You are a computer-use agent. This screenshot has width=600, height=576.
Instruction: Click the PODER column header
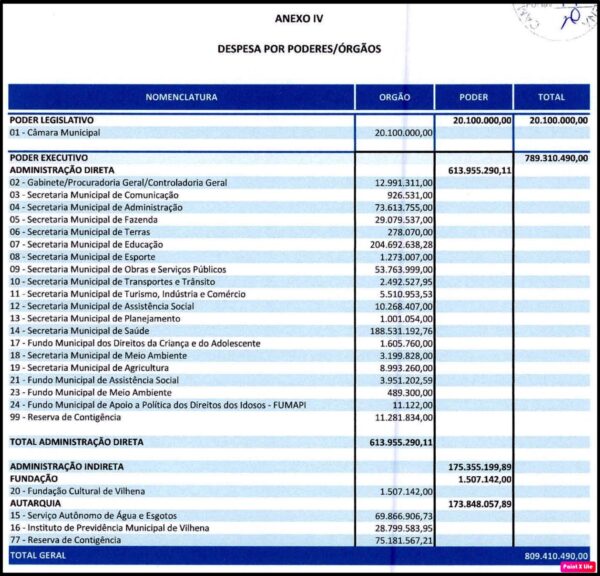[x=473, y=98]
